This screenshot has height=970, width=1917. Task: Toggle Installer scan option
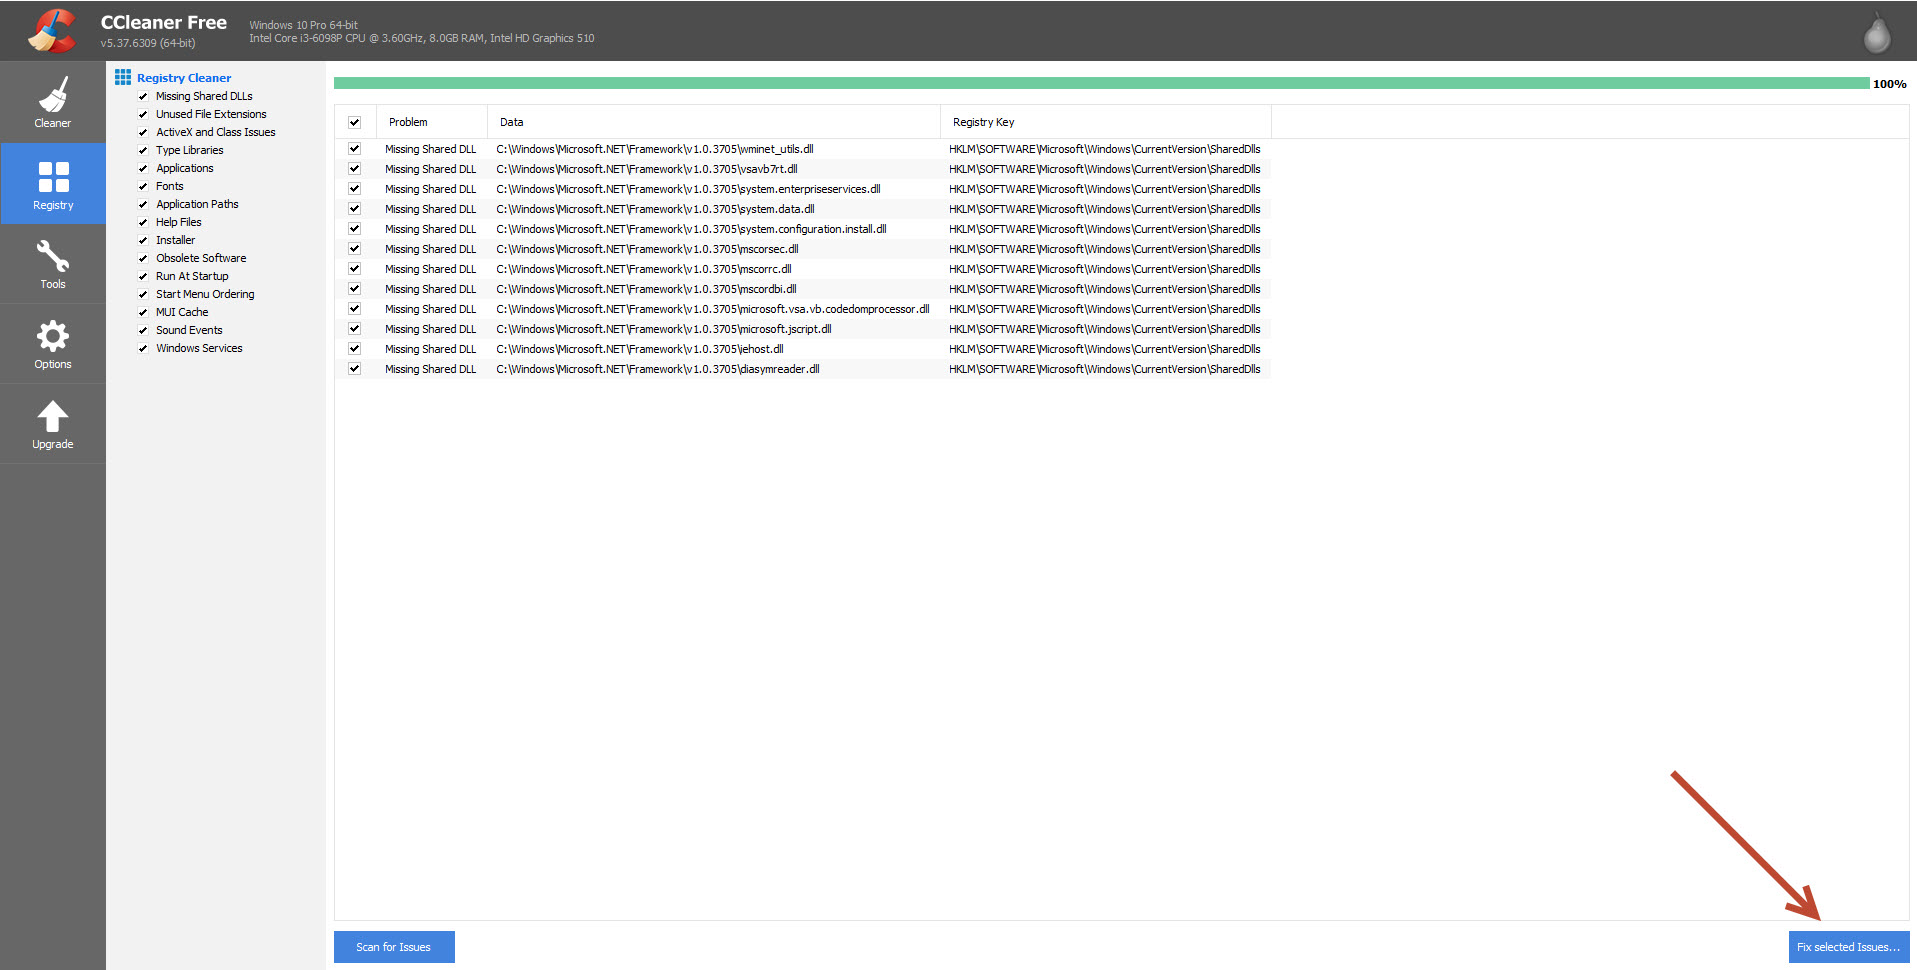[x=143, y=240]
